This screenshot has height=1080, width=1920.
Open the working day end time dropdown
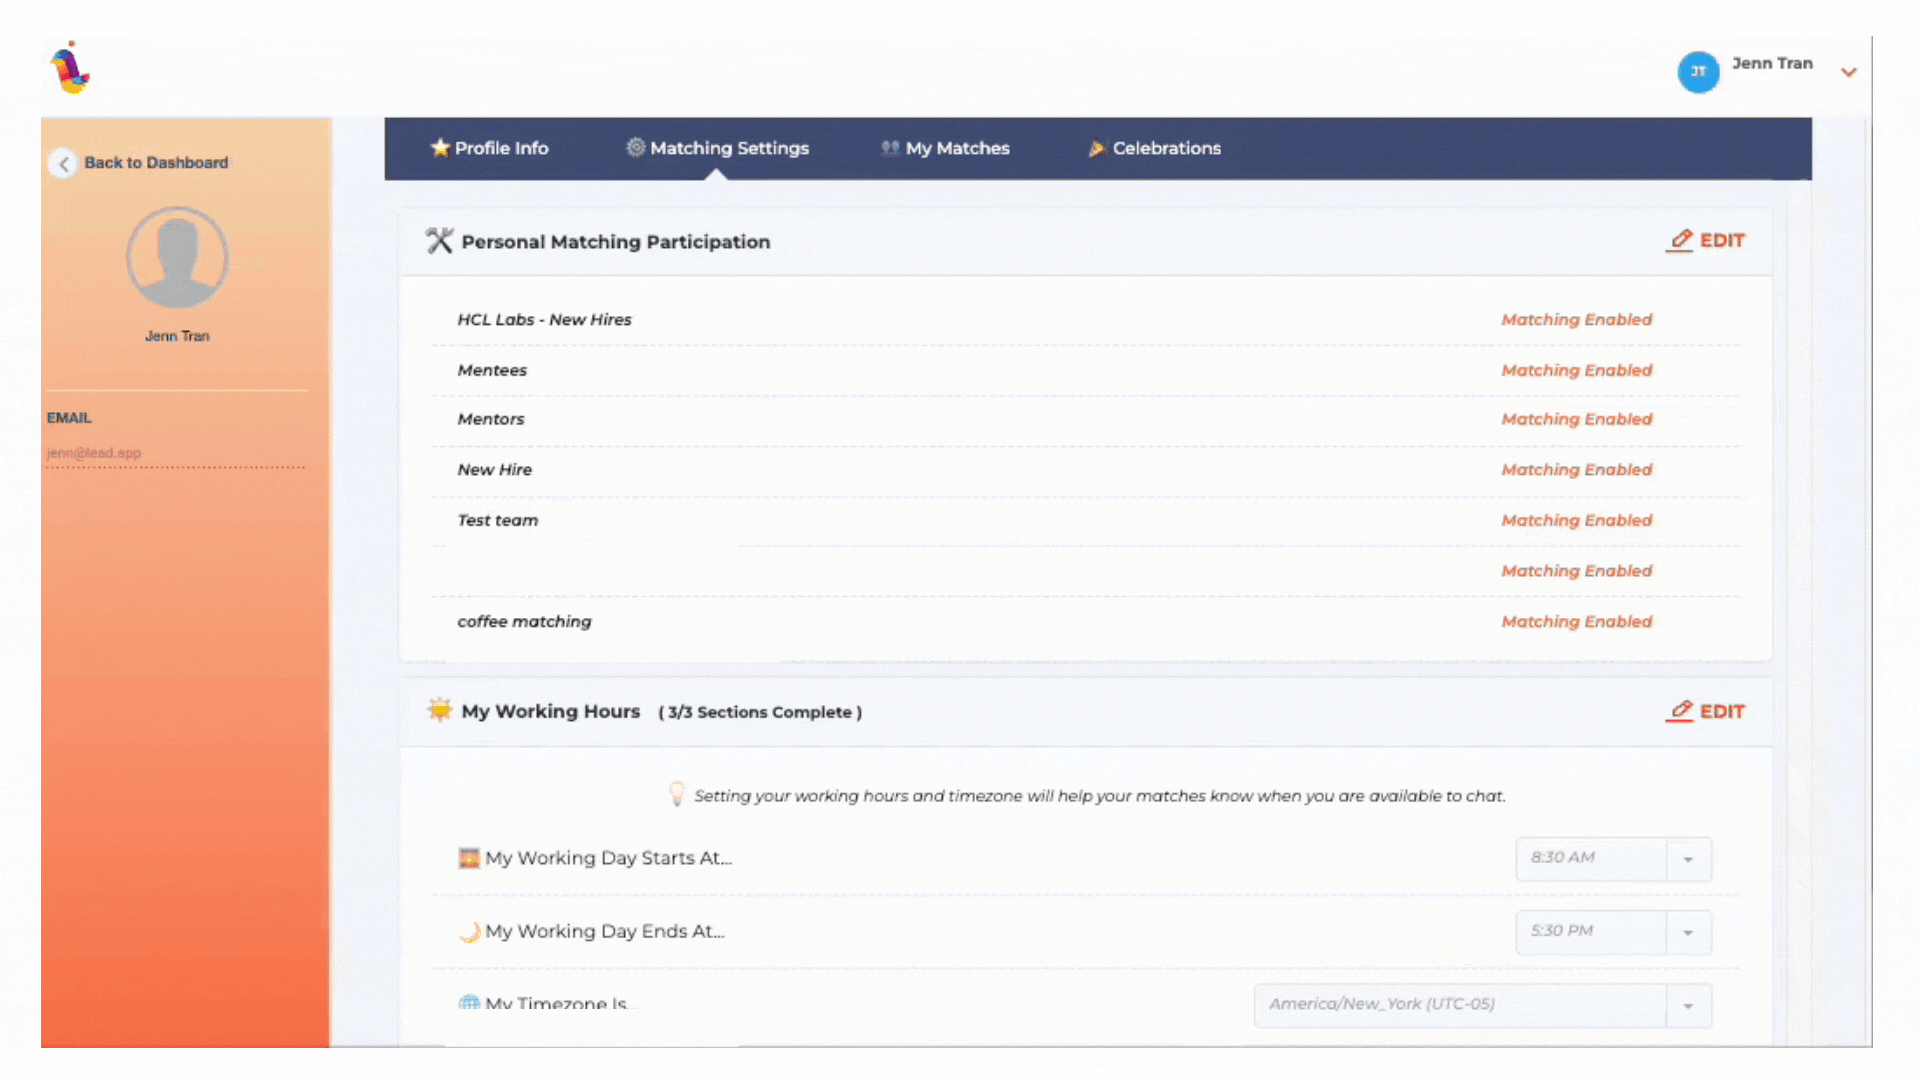[x=1688, y=932]
